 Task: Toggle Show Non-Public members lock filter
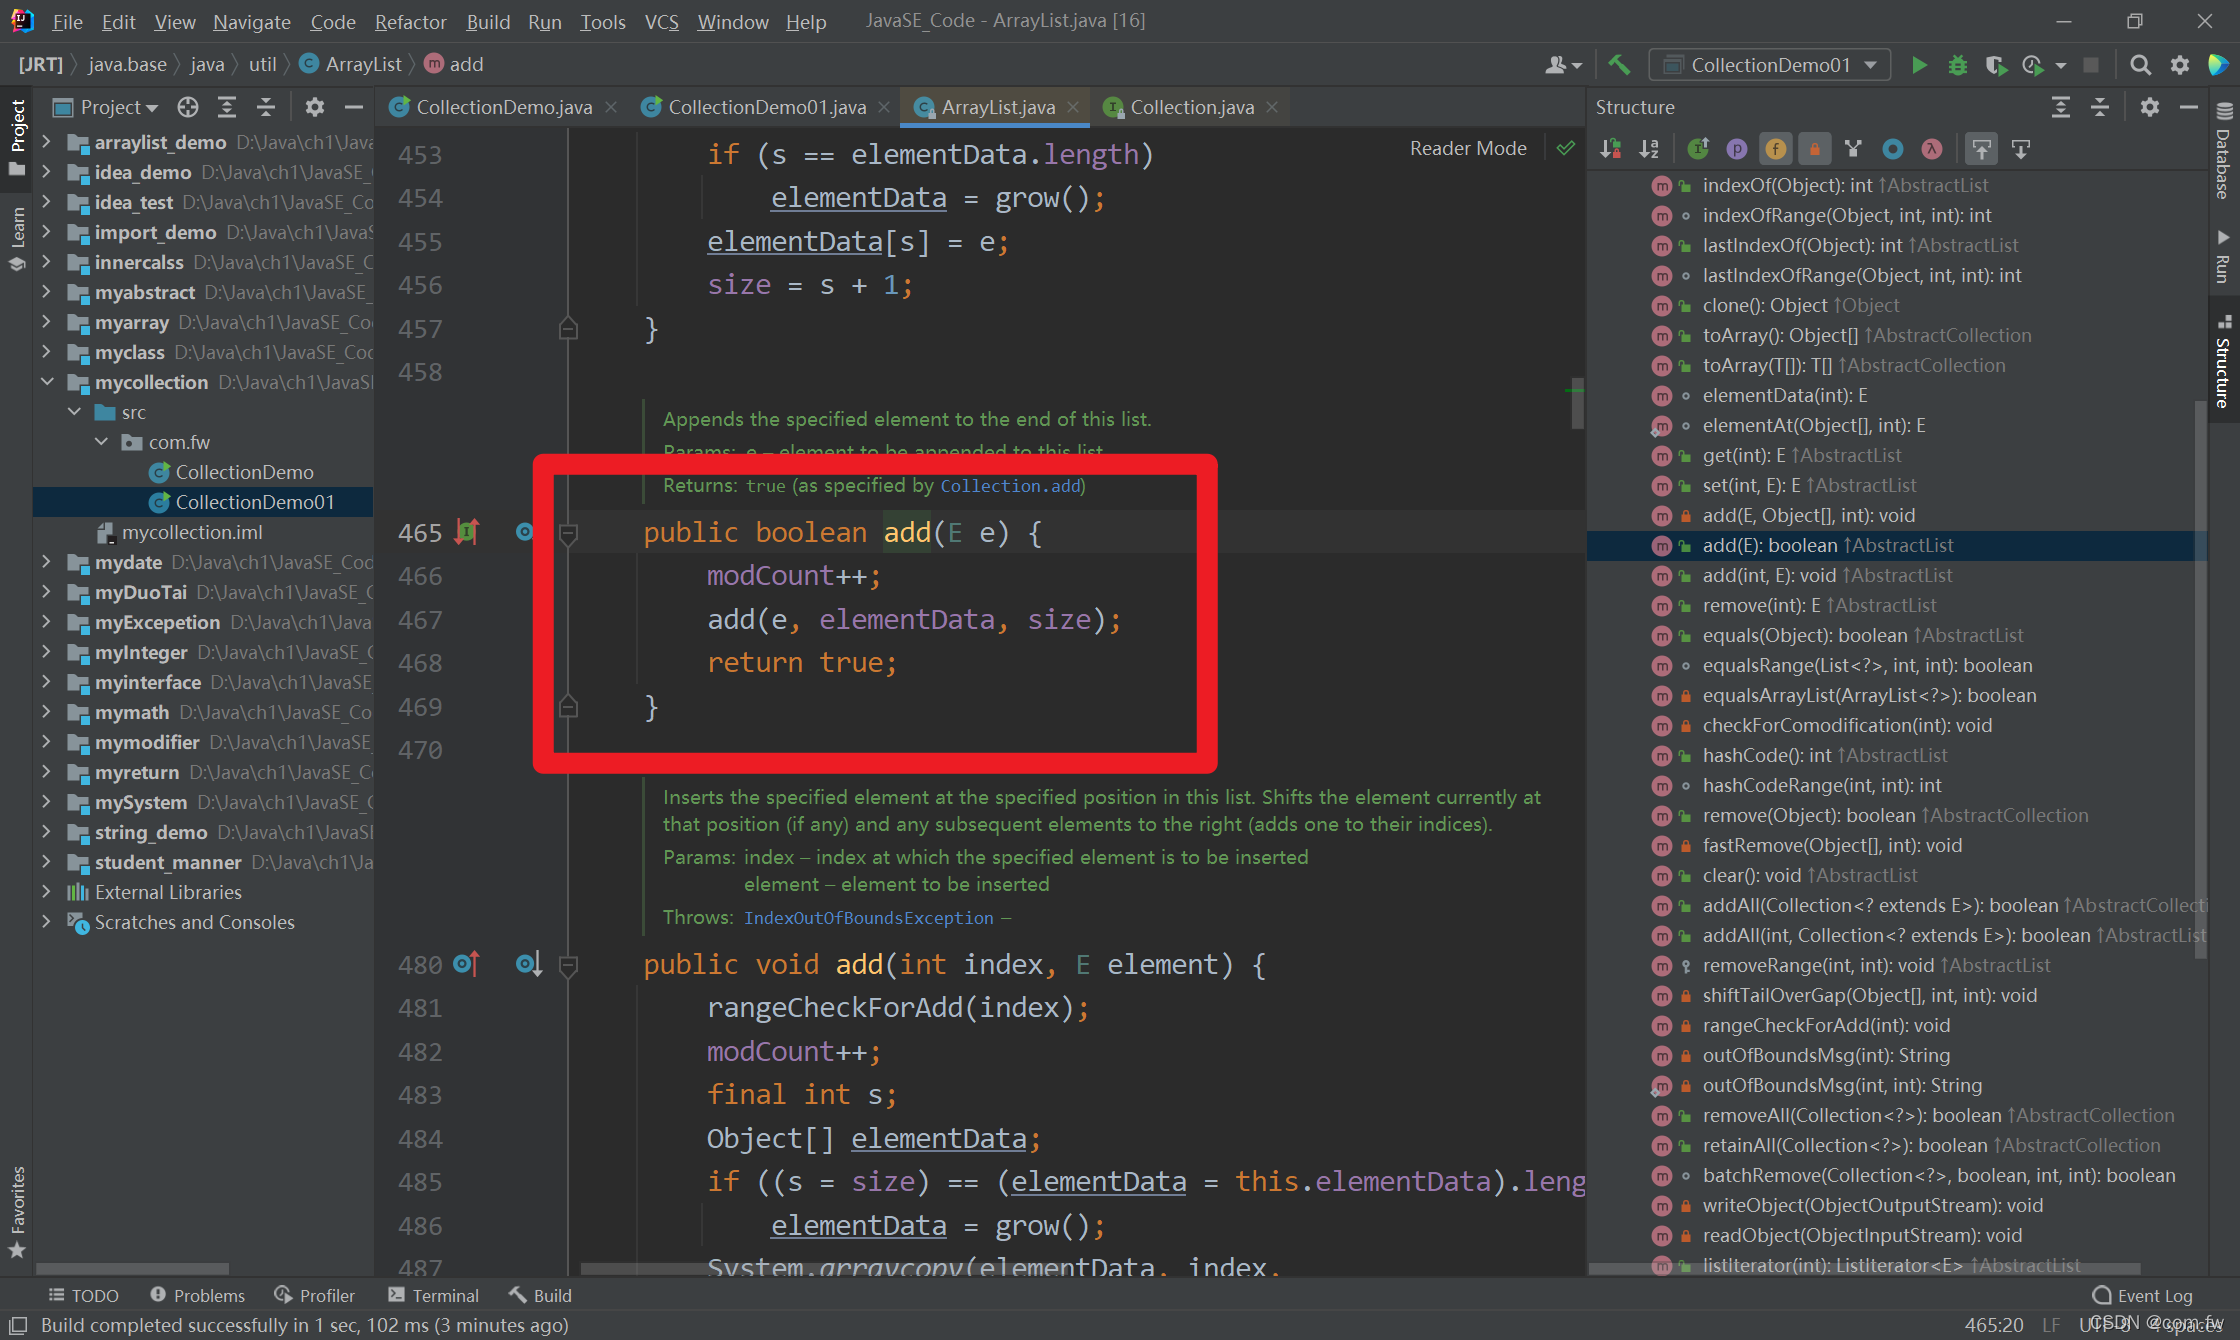point(1814,149)
